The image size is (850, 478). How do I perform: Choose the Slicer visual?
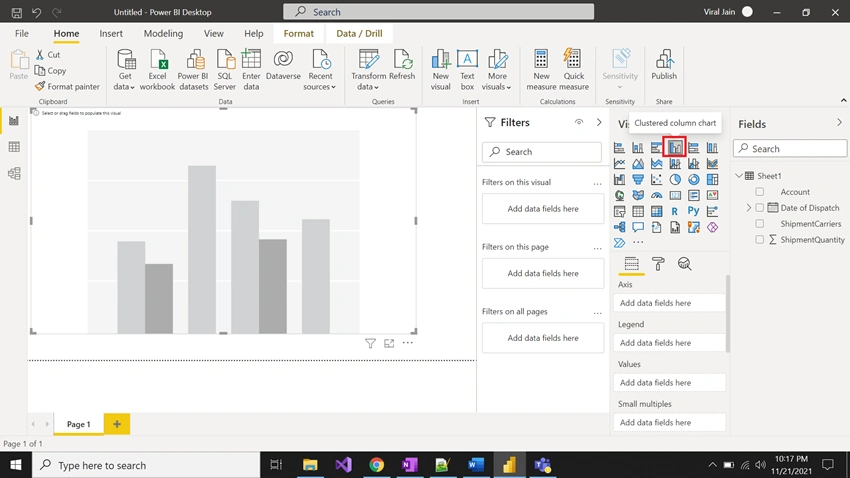(619, 211)
